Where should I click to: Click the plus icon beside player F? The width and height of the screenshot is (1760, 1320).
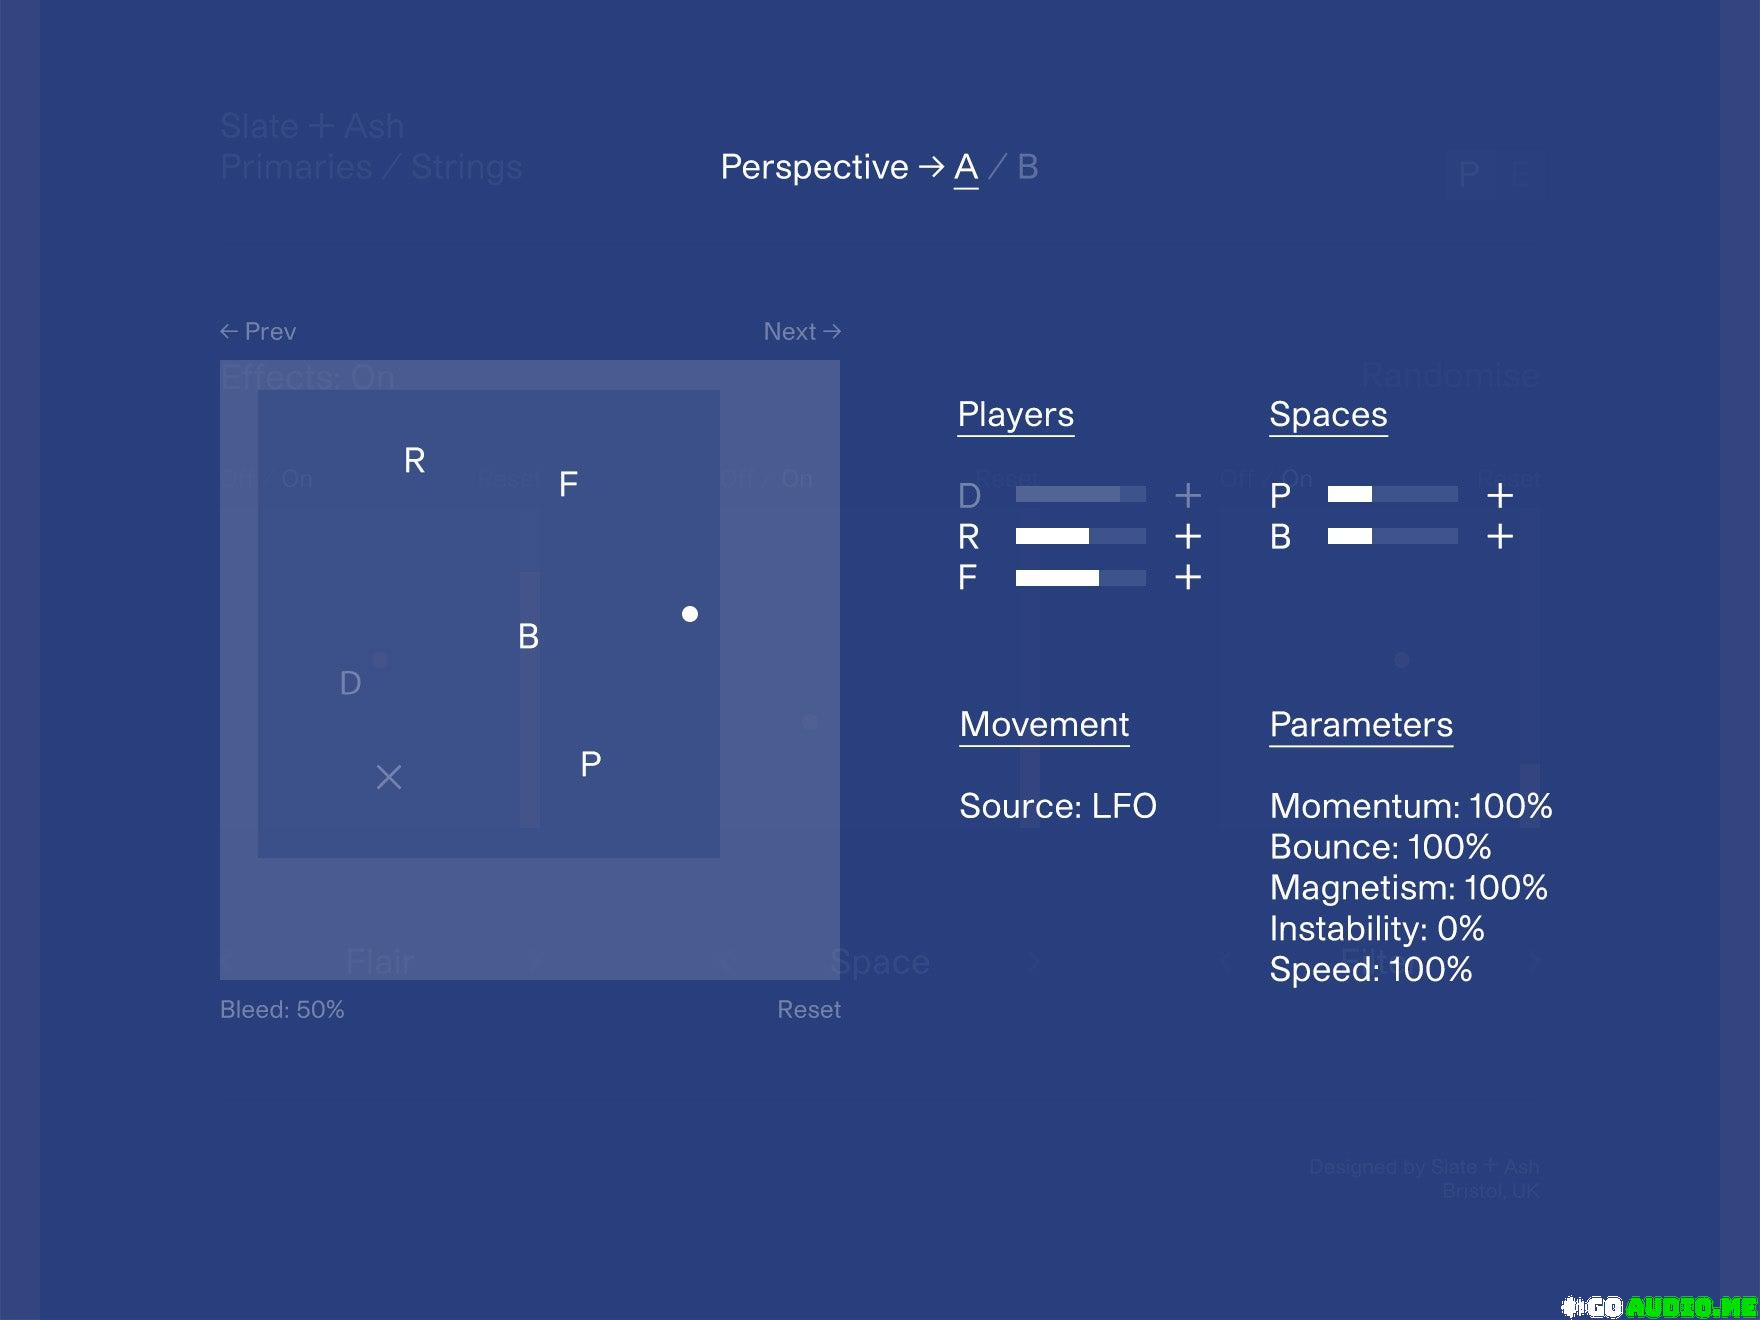[x=1187, y=578]
